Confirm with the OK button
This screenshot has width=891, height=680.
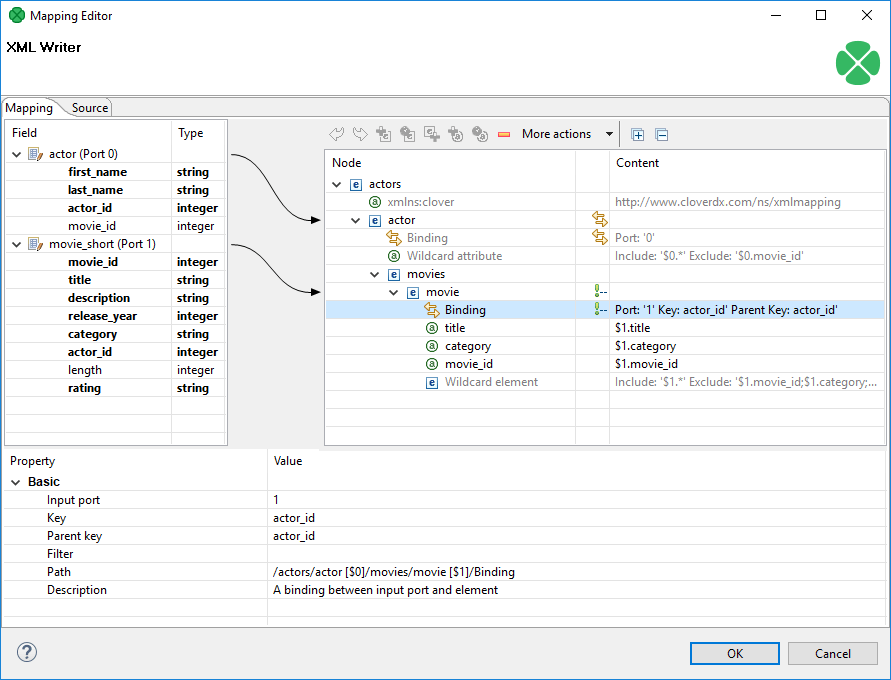tap(735, 653)
